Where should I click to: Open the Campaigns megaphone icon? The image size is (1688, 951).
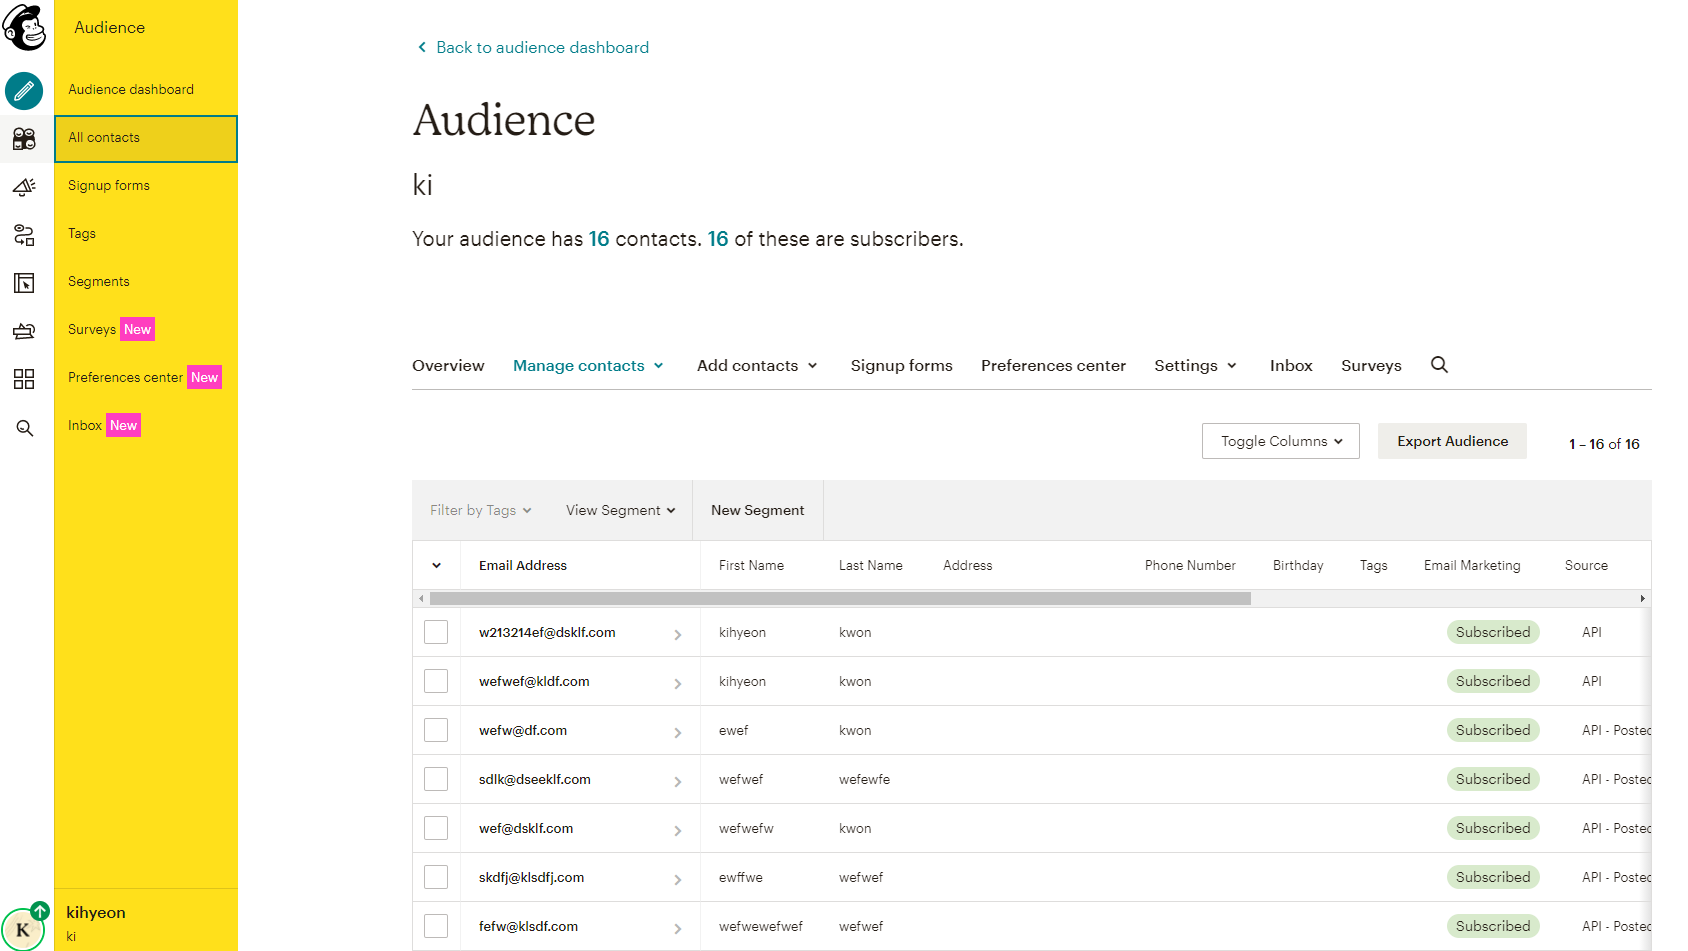[x=24, y=187]
